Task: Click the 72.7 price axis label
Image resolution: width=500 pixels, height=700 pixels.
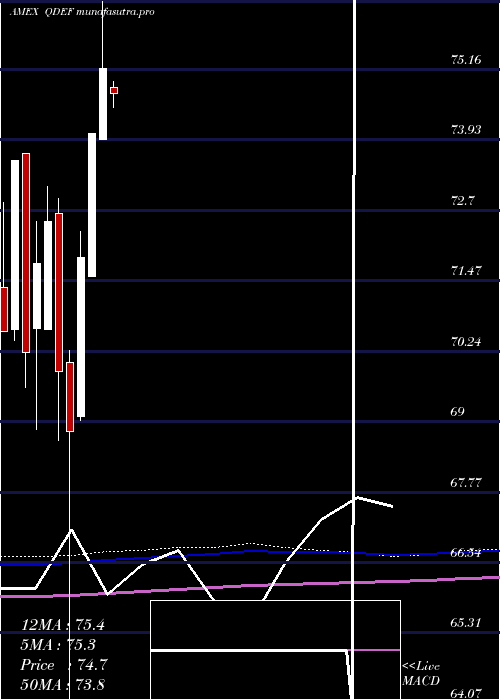Action: coord(462,200)
